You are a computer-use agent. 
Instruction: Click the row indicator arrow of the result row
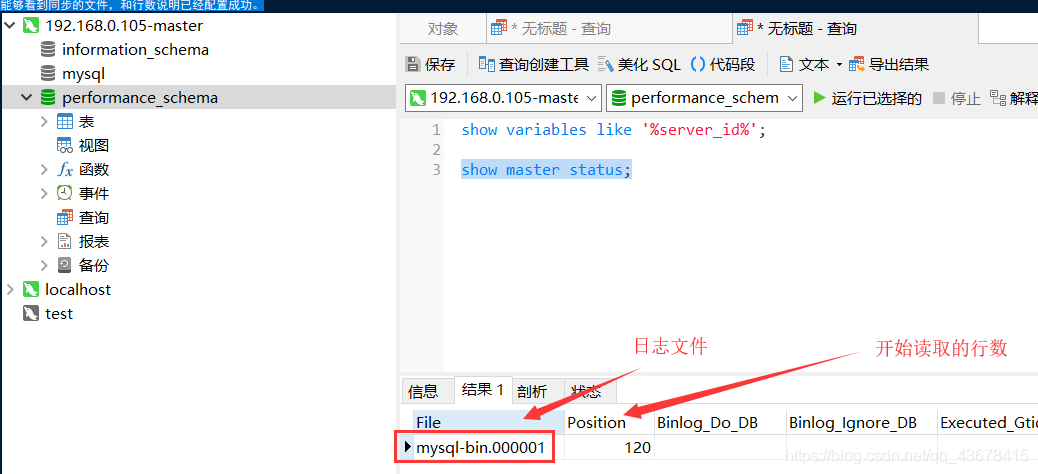click(x=407, y=448)
